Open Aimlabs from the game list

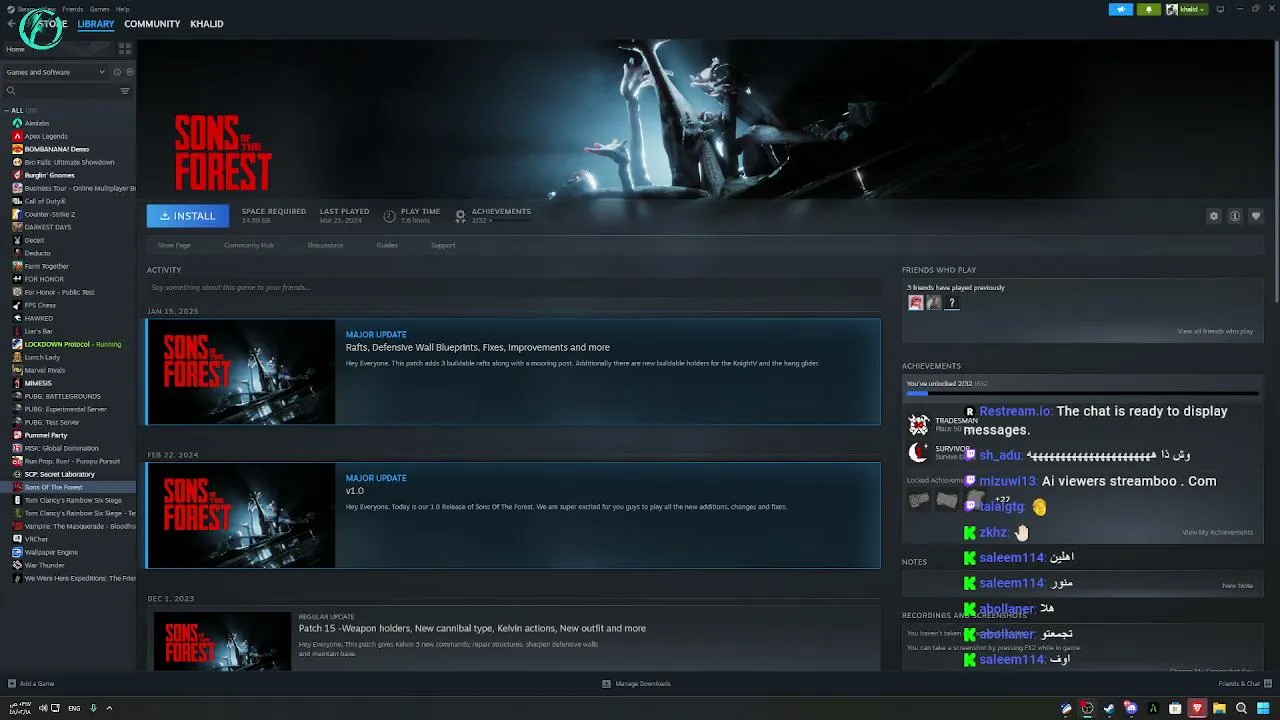37,123
